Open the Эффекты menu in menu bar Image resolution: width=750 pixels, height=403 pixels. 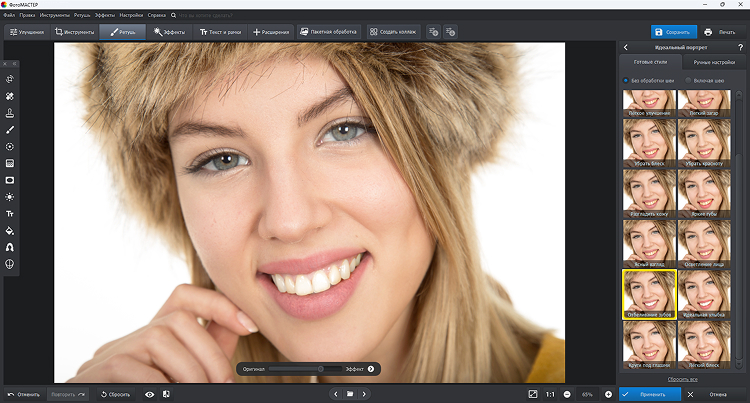tap(104, 15)
